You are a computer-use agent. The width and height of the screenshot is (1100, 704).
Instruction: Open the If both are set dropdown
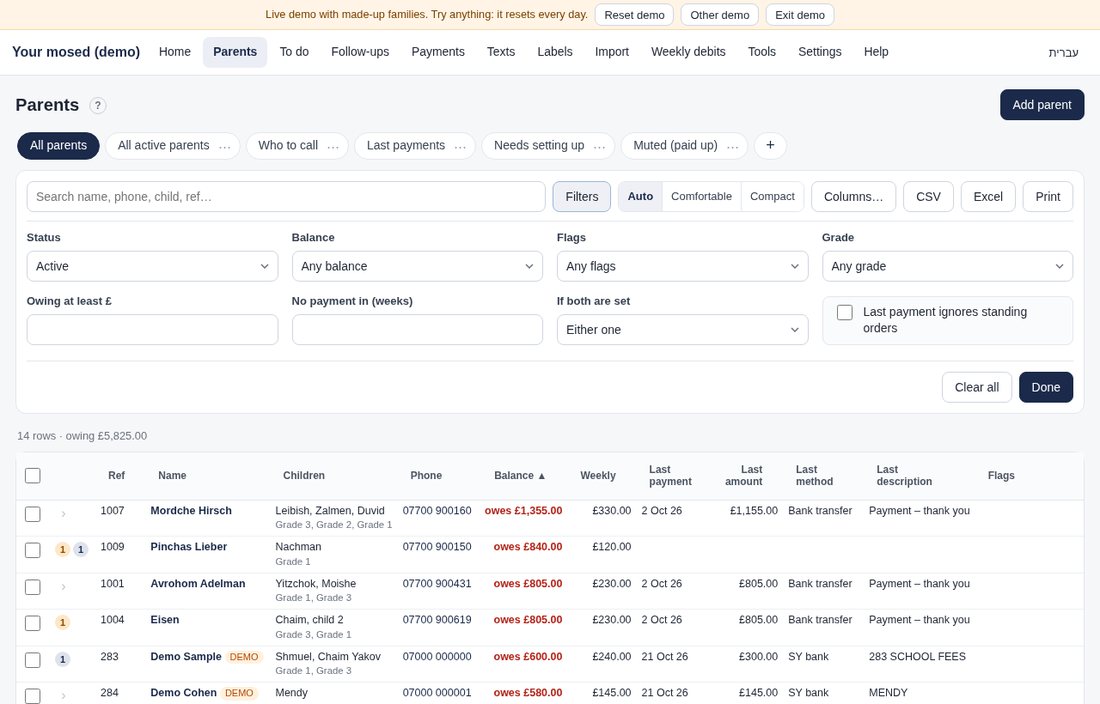pyautogui.click(x=683, y=330)
